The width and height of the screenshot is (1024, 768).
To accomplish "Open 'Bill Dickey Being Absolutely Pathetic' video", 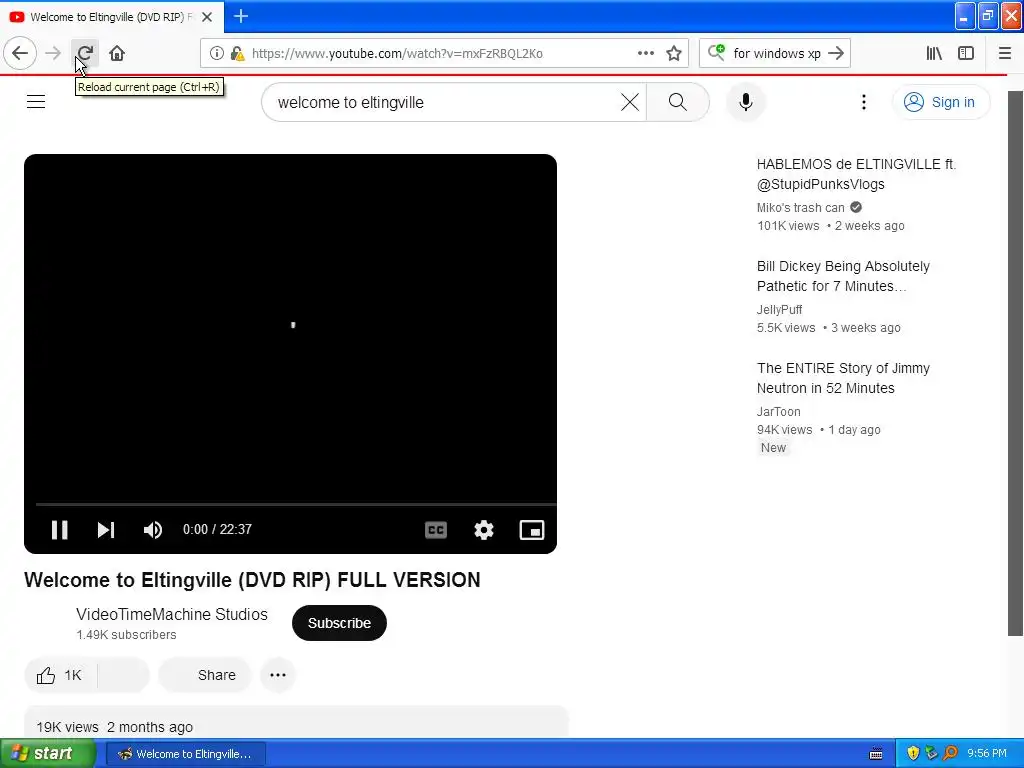I will (842, 276).
